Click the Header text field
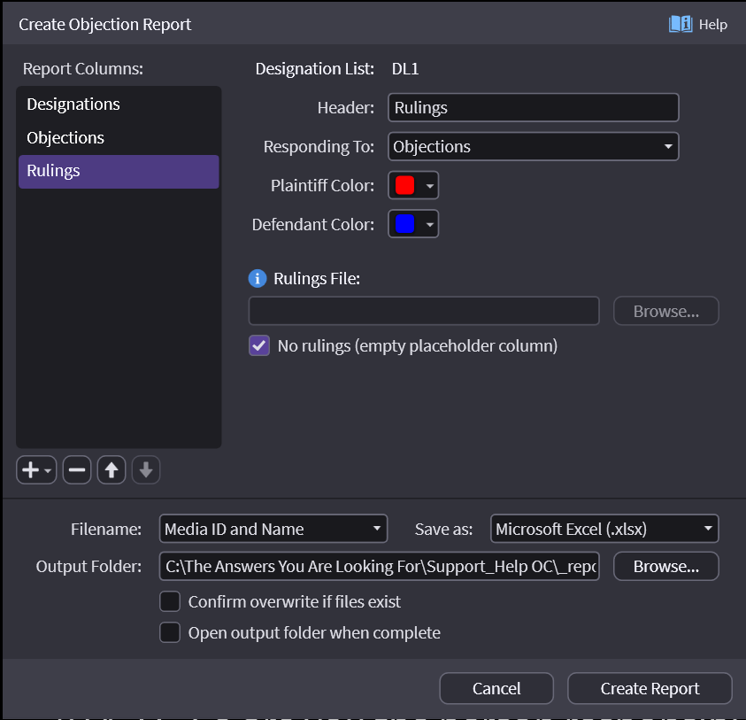This screenshot has width=746, height=720. 533,108
